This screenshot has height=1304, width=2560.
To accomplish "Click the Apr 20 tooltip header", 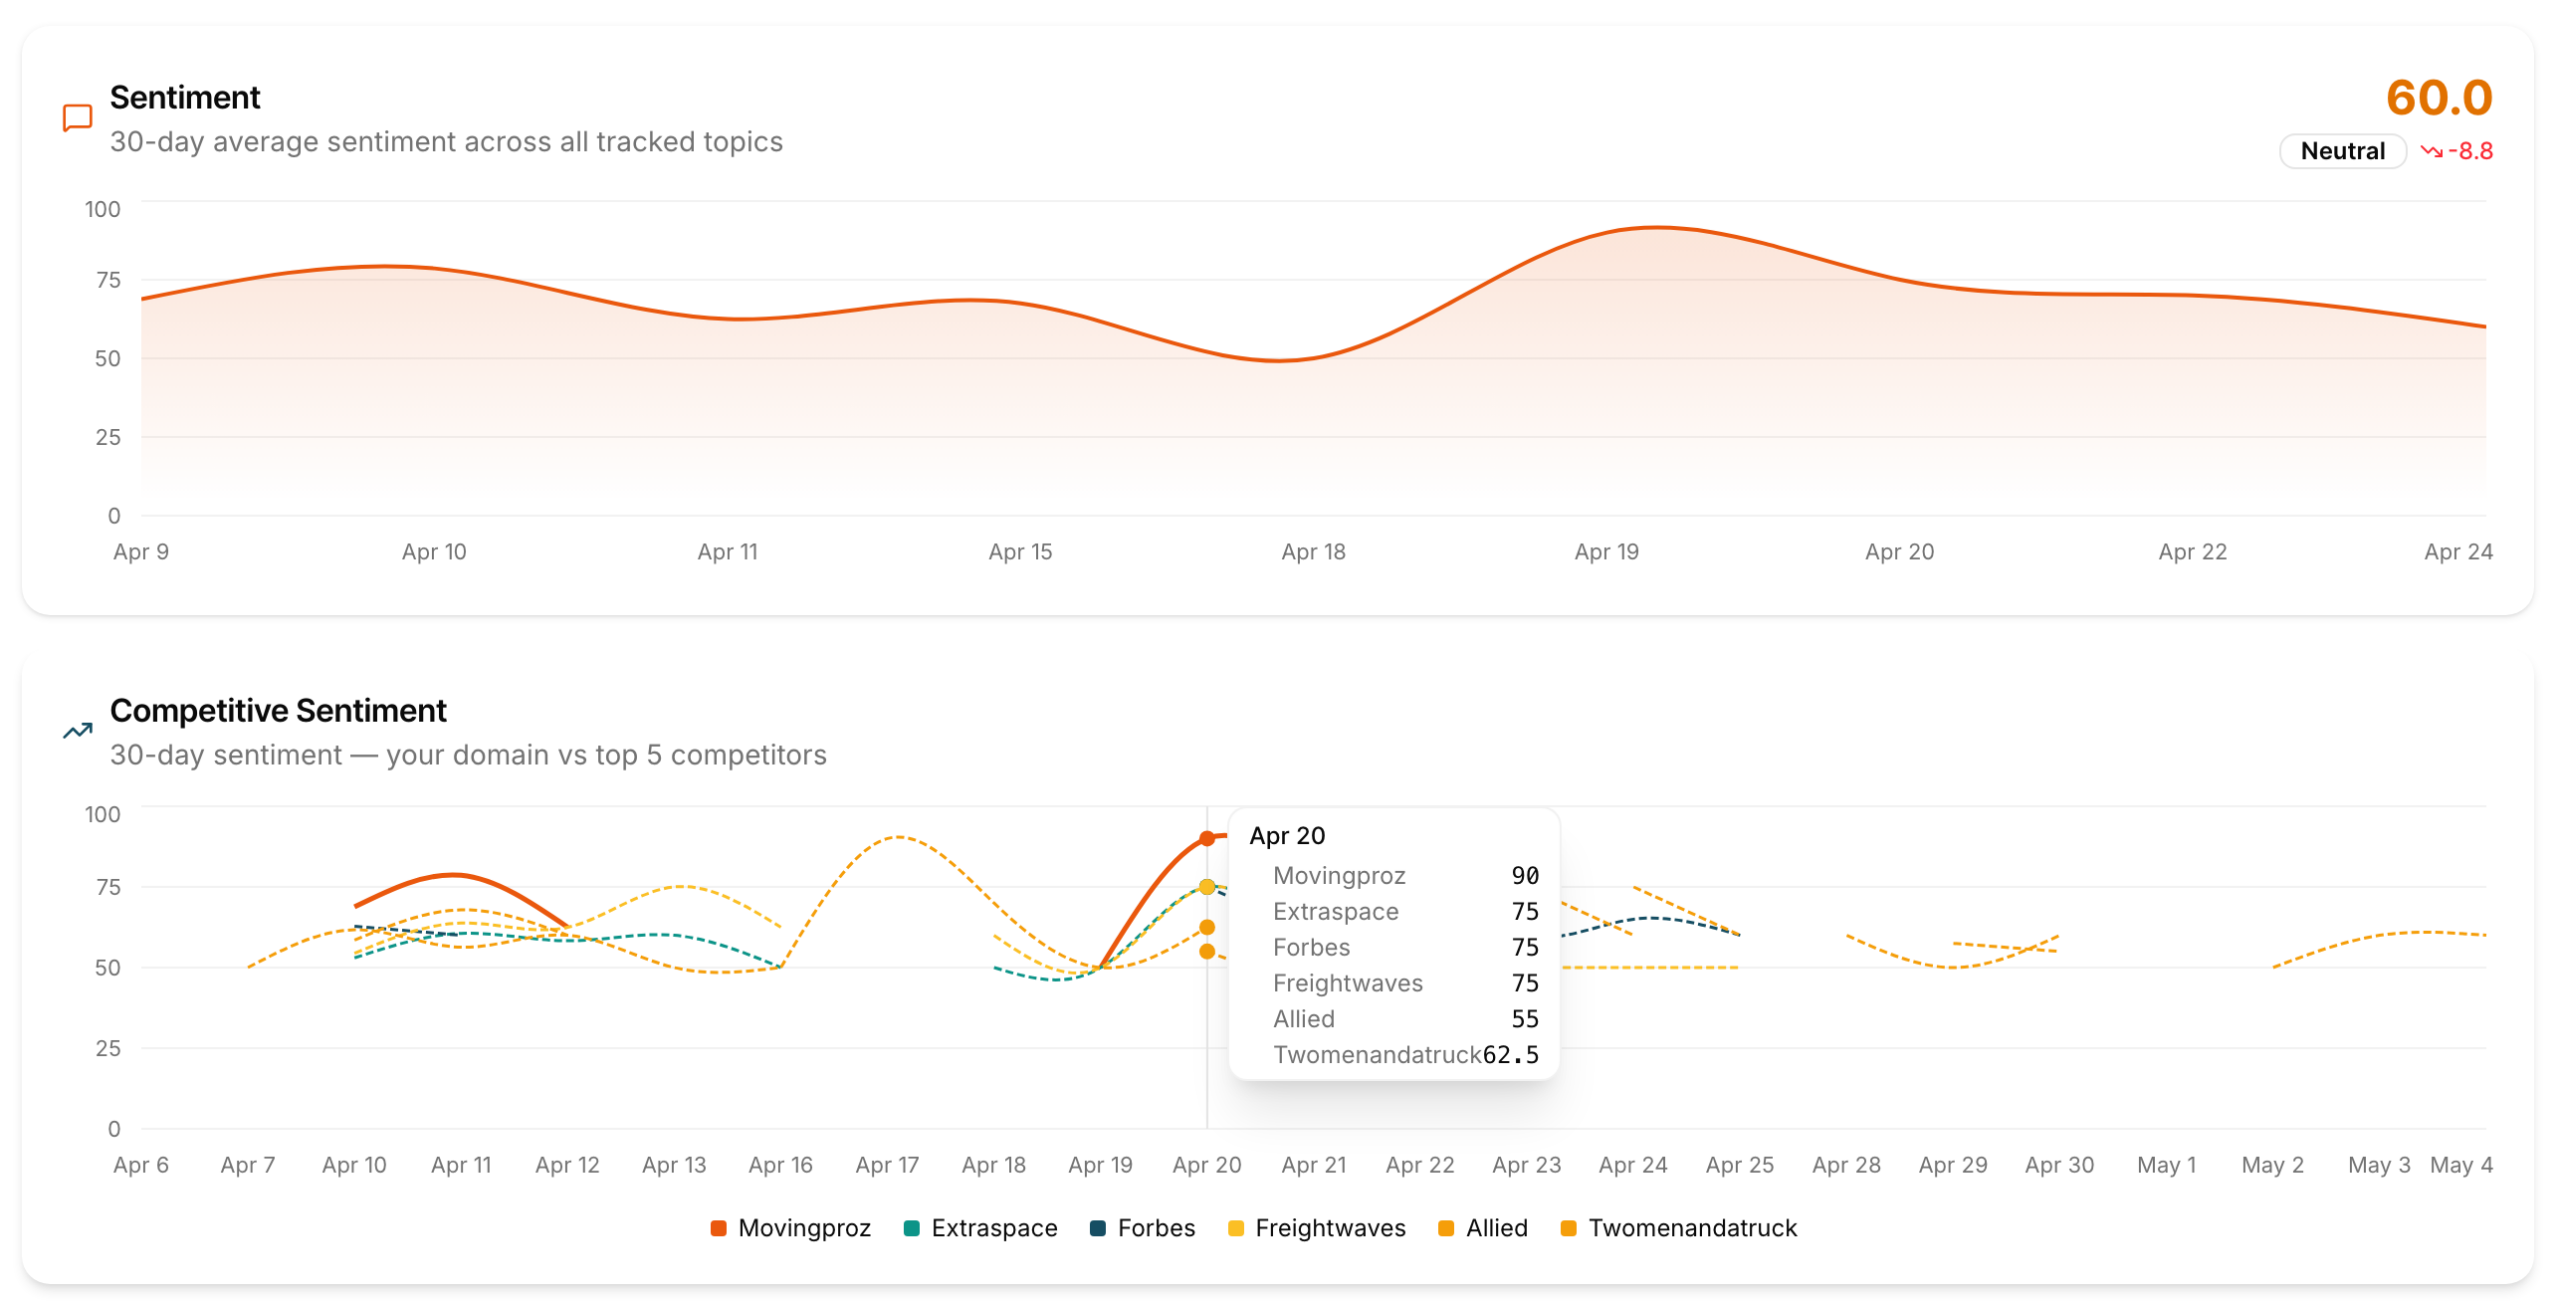I will [1287, 836].
